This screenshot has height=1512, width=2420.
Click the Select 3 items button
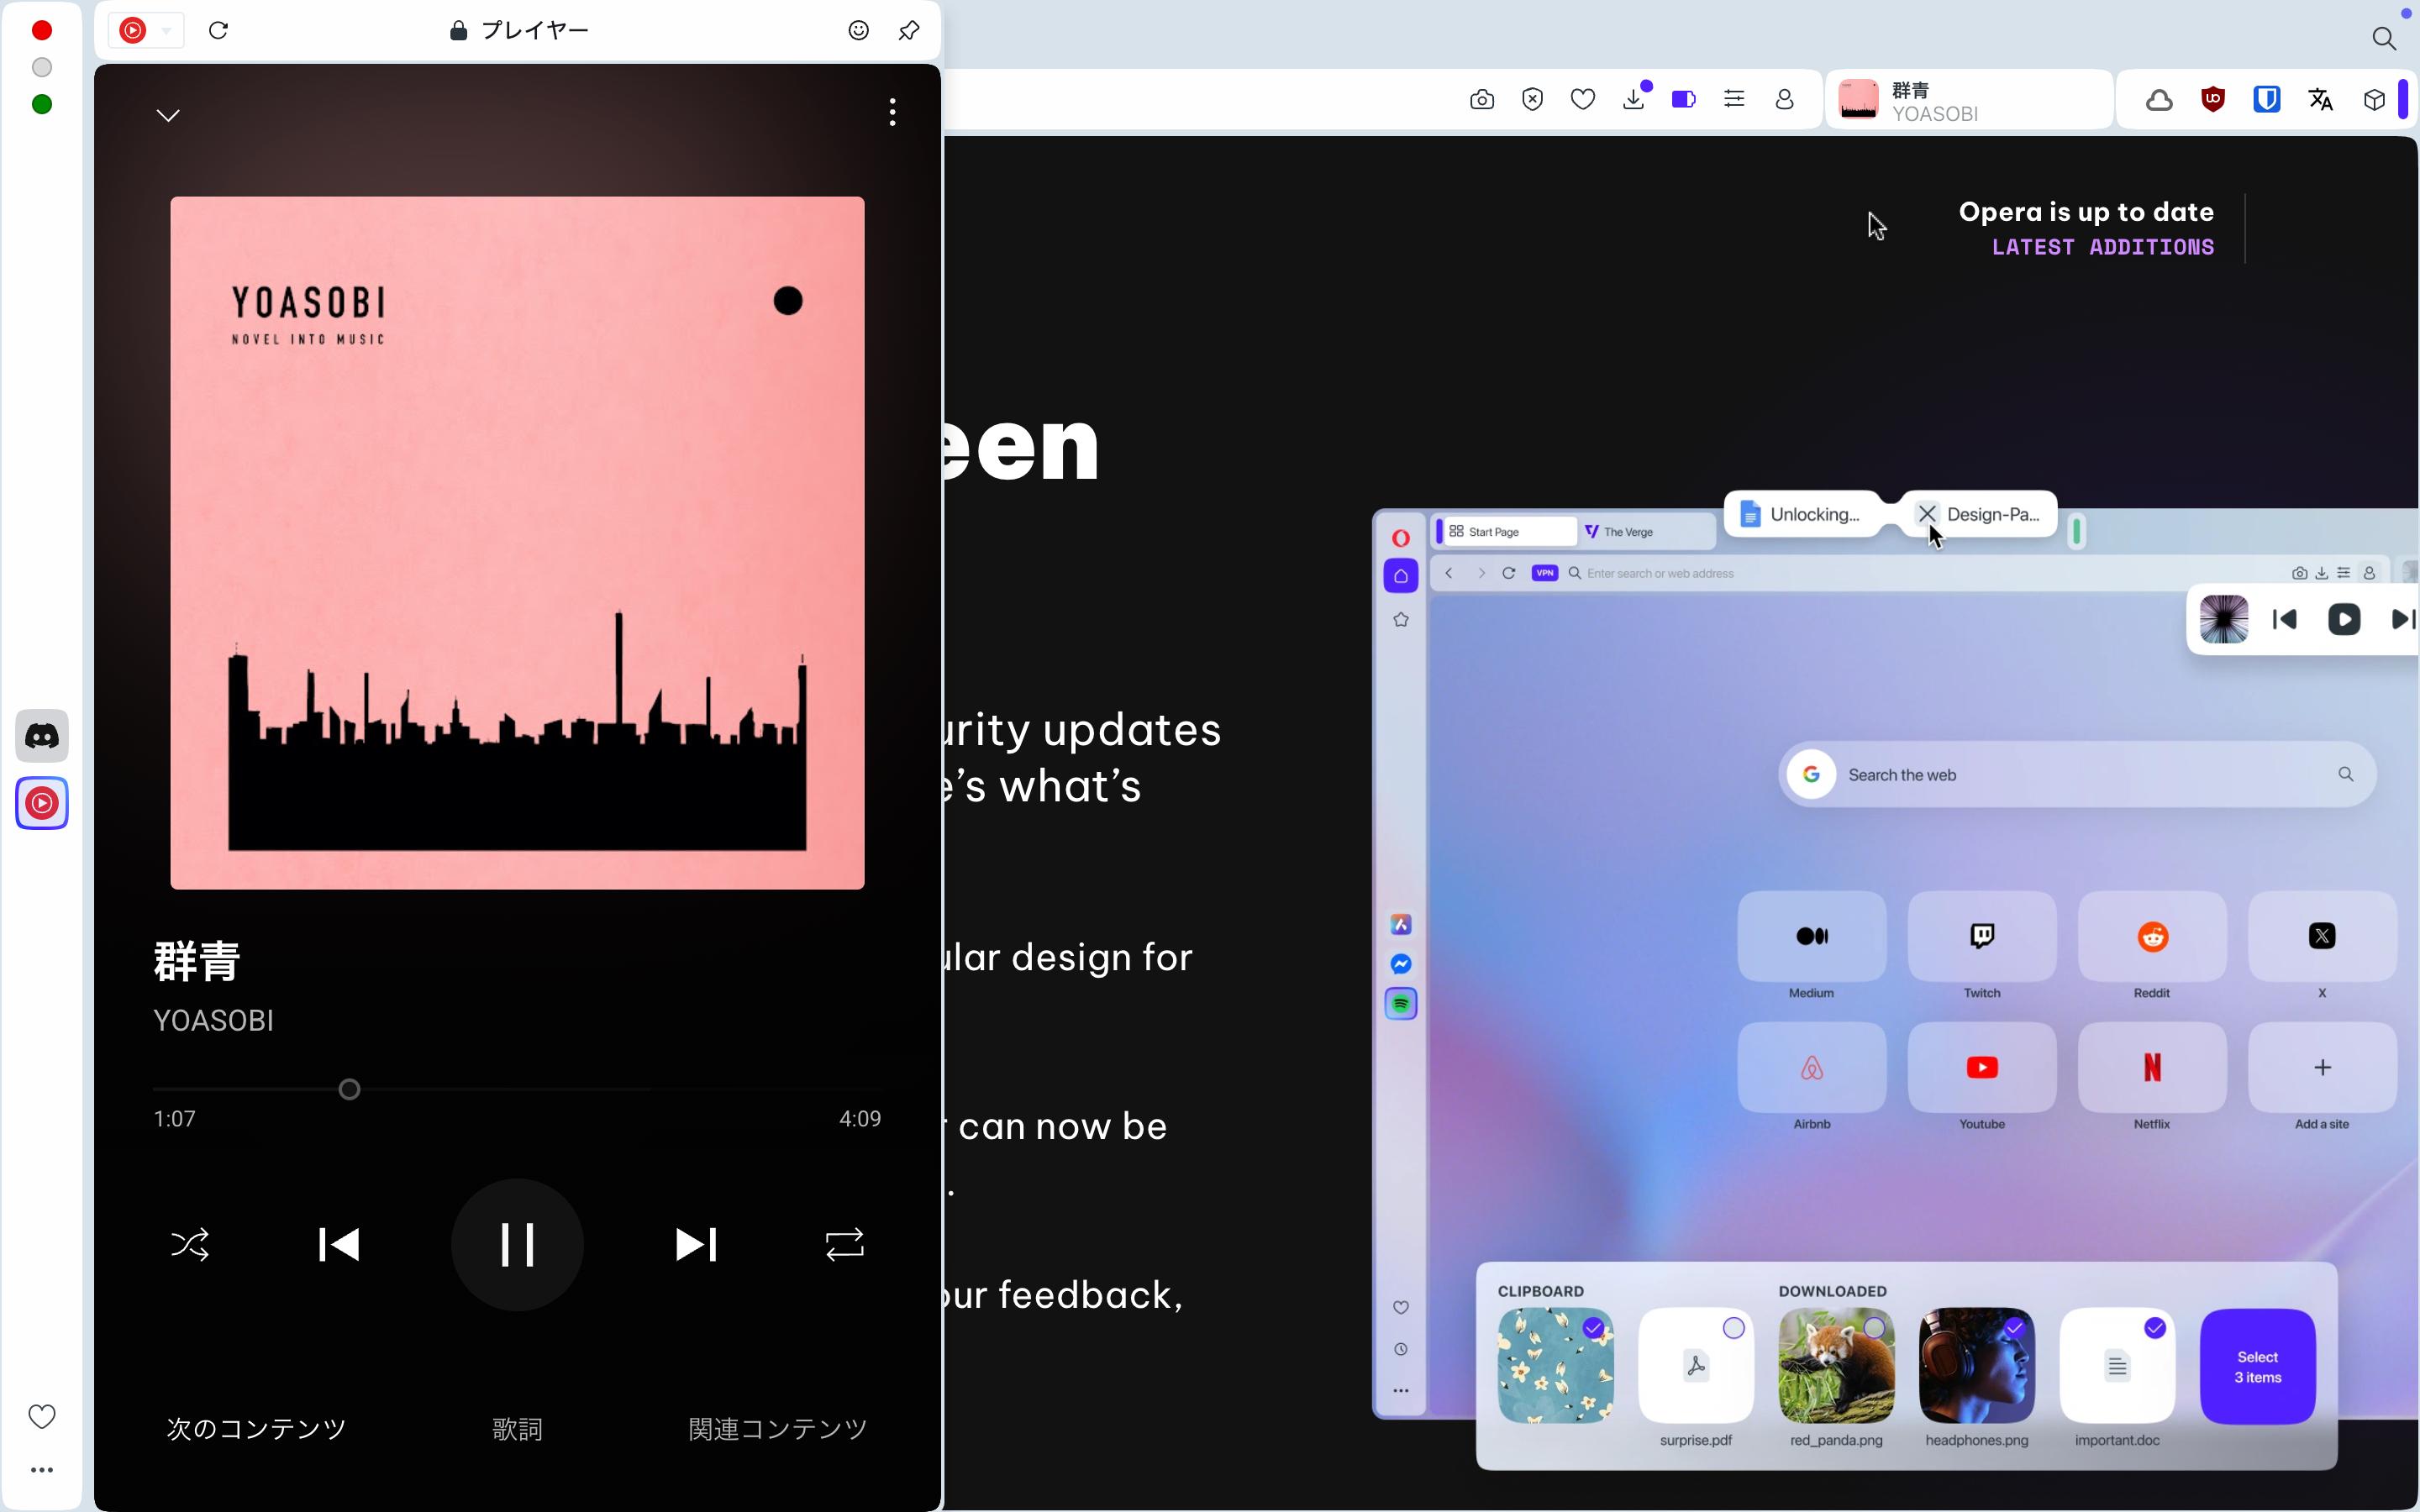coord(2258,1367)
